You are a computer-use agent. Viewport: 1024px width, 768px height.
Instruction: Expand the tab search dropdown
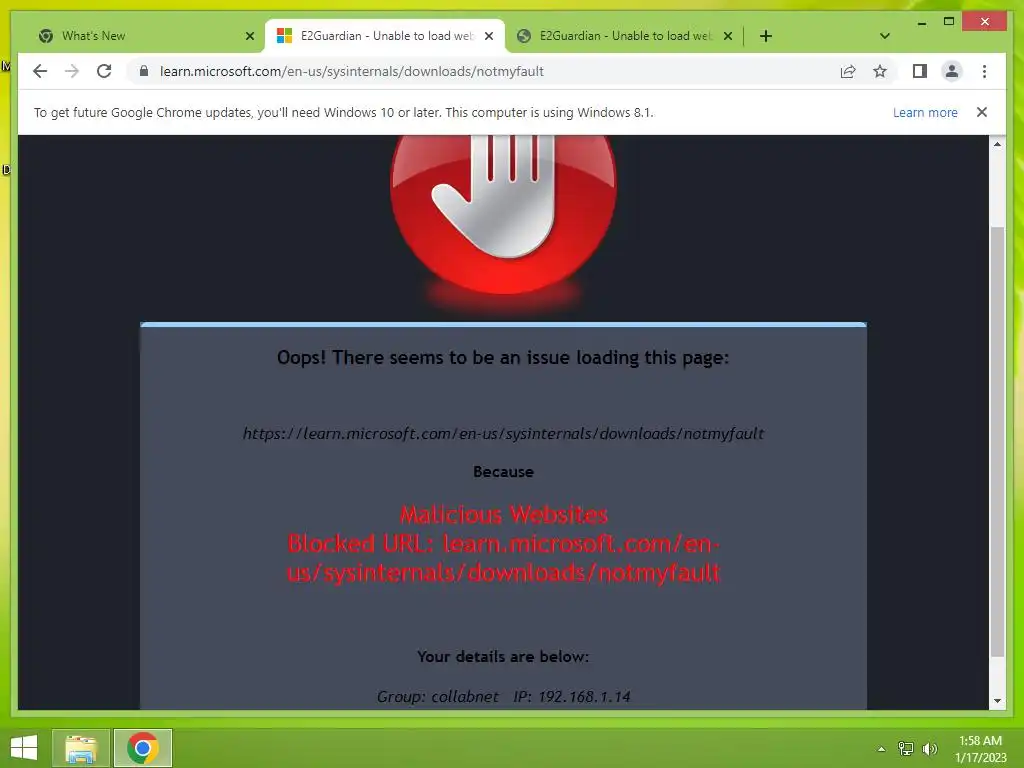(x=885, y=36)
